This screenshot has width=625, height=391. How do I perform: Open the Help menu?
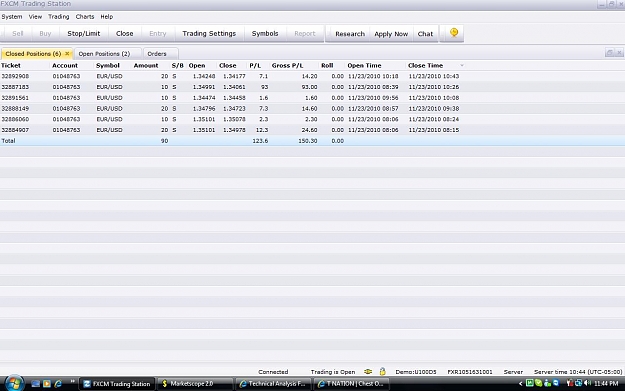pos(106,17)
